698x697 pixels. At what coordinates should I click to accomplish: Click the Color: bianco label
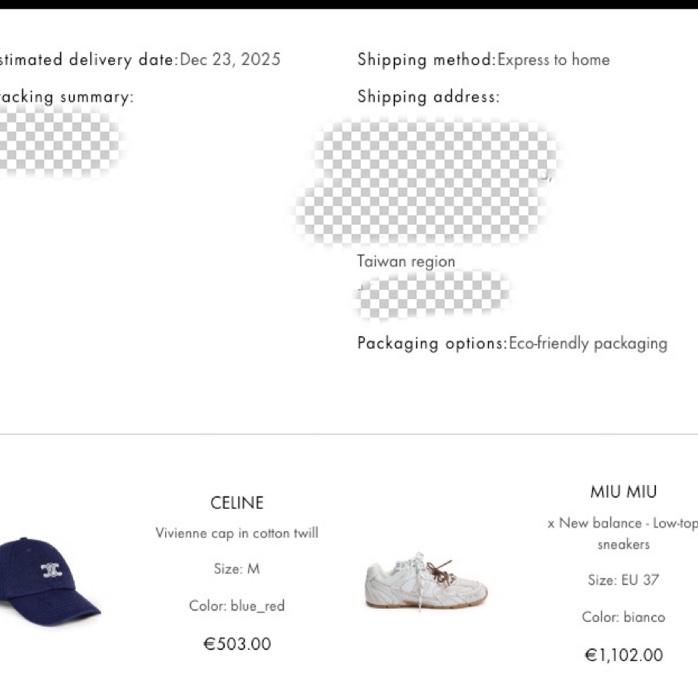tap(623, 617)
